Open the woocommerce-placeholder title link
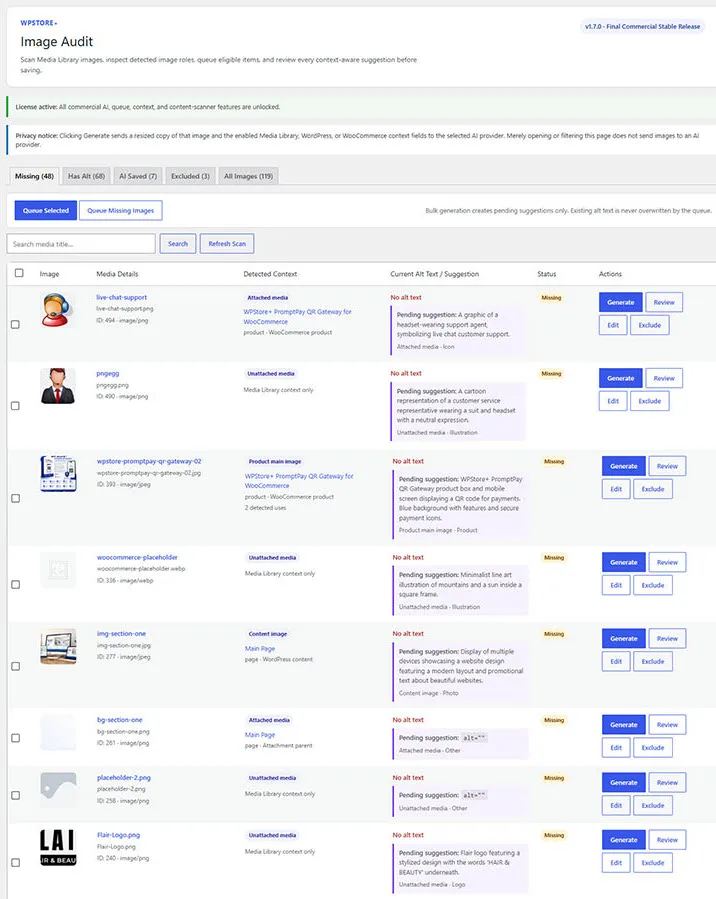Image resolution: width=716 pixels, height=899 pixels. (138, 557)
